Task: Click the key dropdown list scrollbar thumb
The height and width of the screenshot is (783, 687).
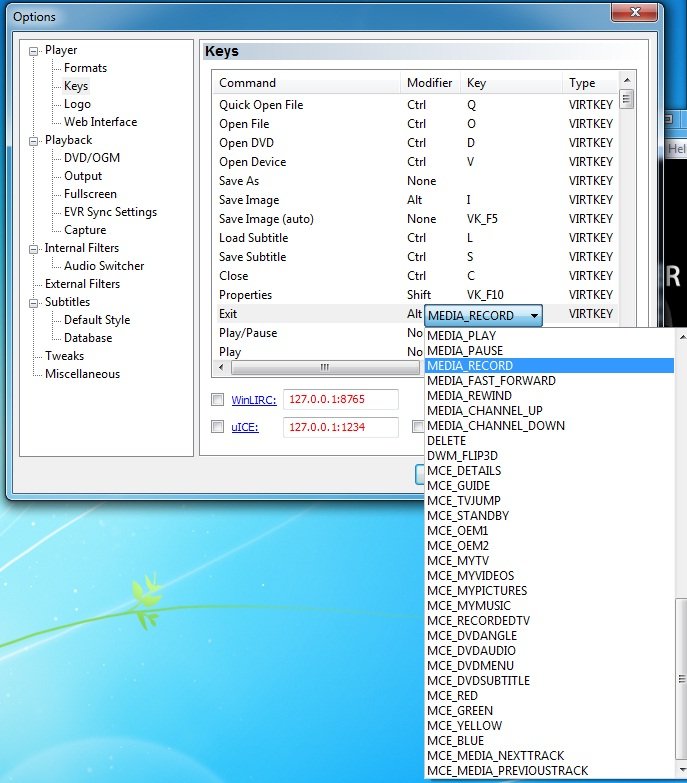Action: pyautogui.click(x=681, y=679)
